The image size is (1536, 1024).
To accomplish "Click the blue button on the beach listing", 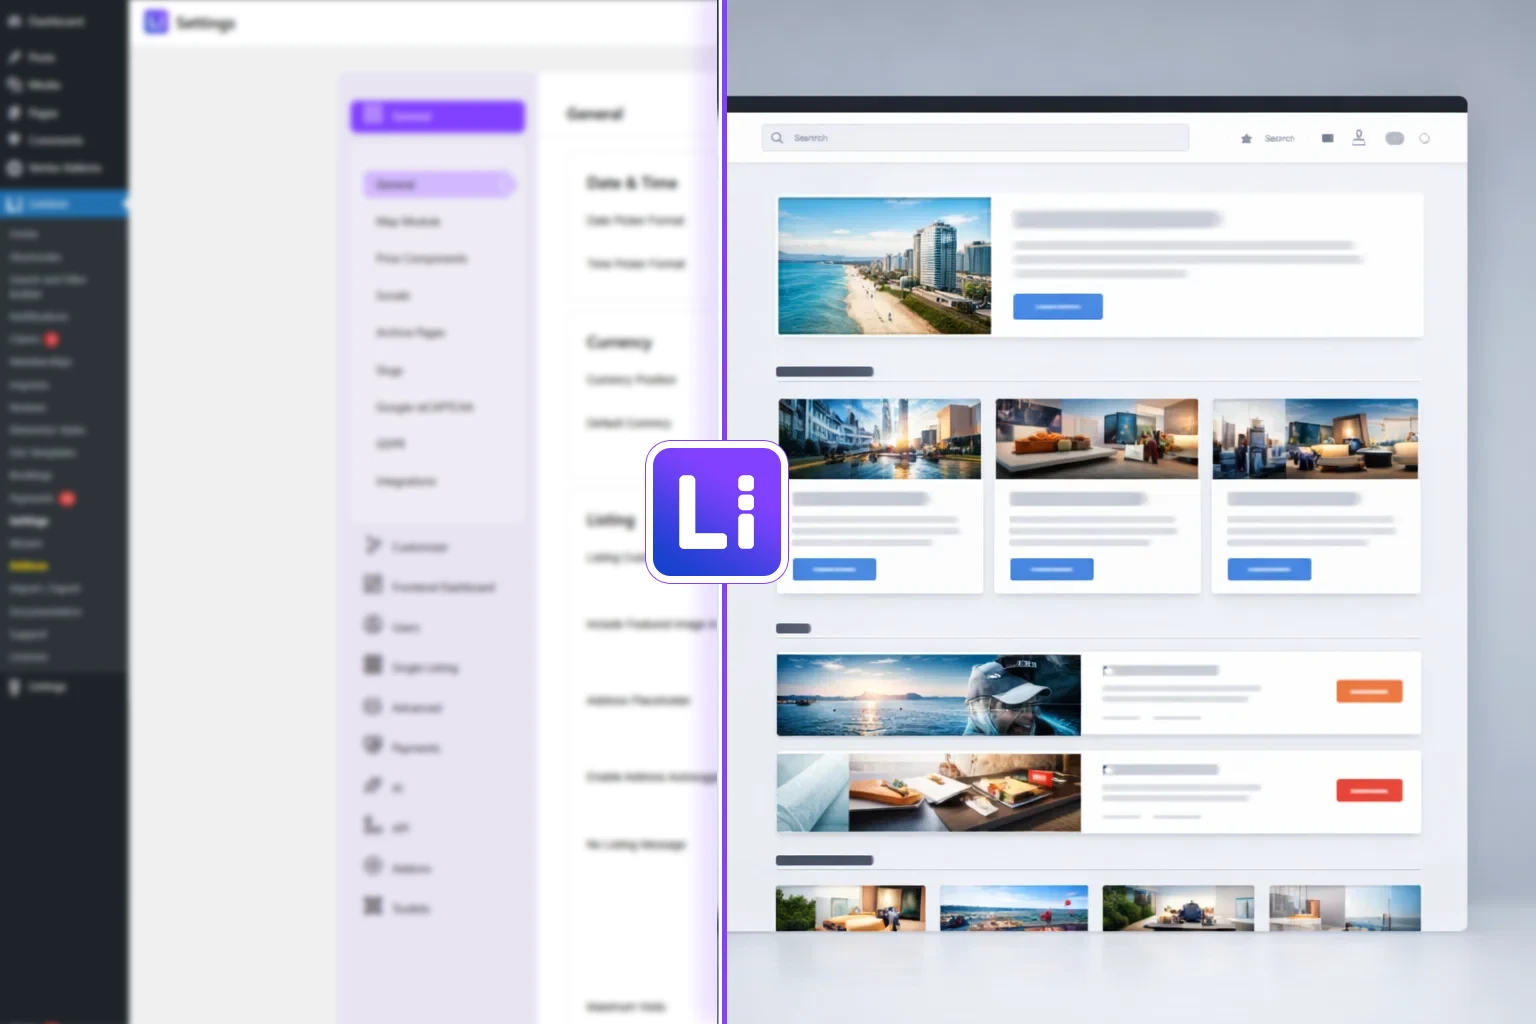I will coord(1057,307).
